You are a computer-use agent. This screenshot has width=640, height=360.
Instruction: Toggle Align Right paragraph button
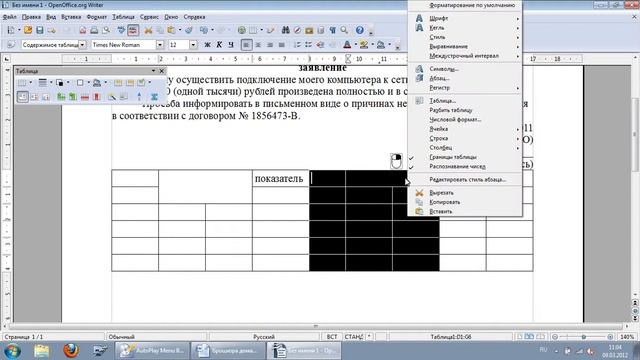click(x=270, y=45)
